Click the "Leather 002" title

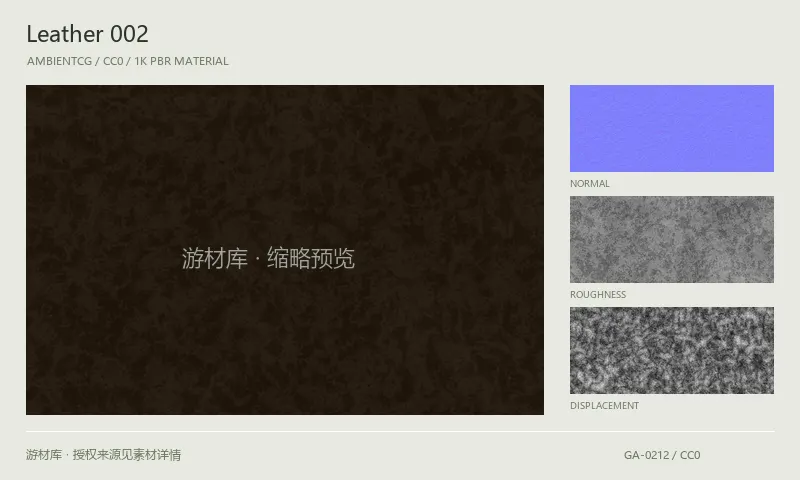87,34
